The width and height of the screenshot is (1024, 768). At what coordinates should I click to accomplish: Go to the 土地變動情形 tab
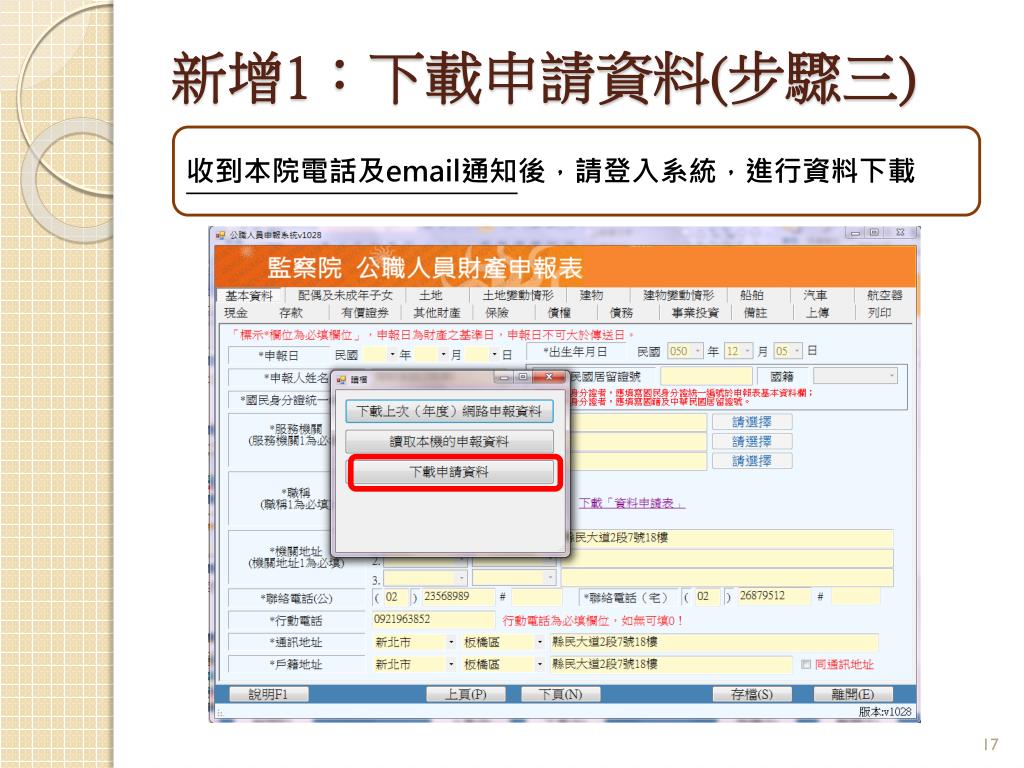click(518, 295)
